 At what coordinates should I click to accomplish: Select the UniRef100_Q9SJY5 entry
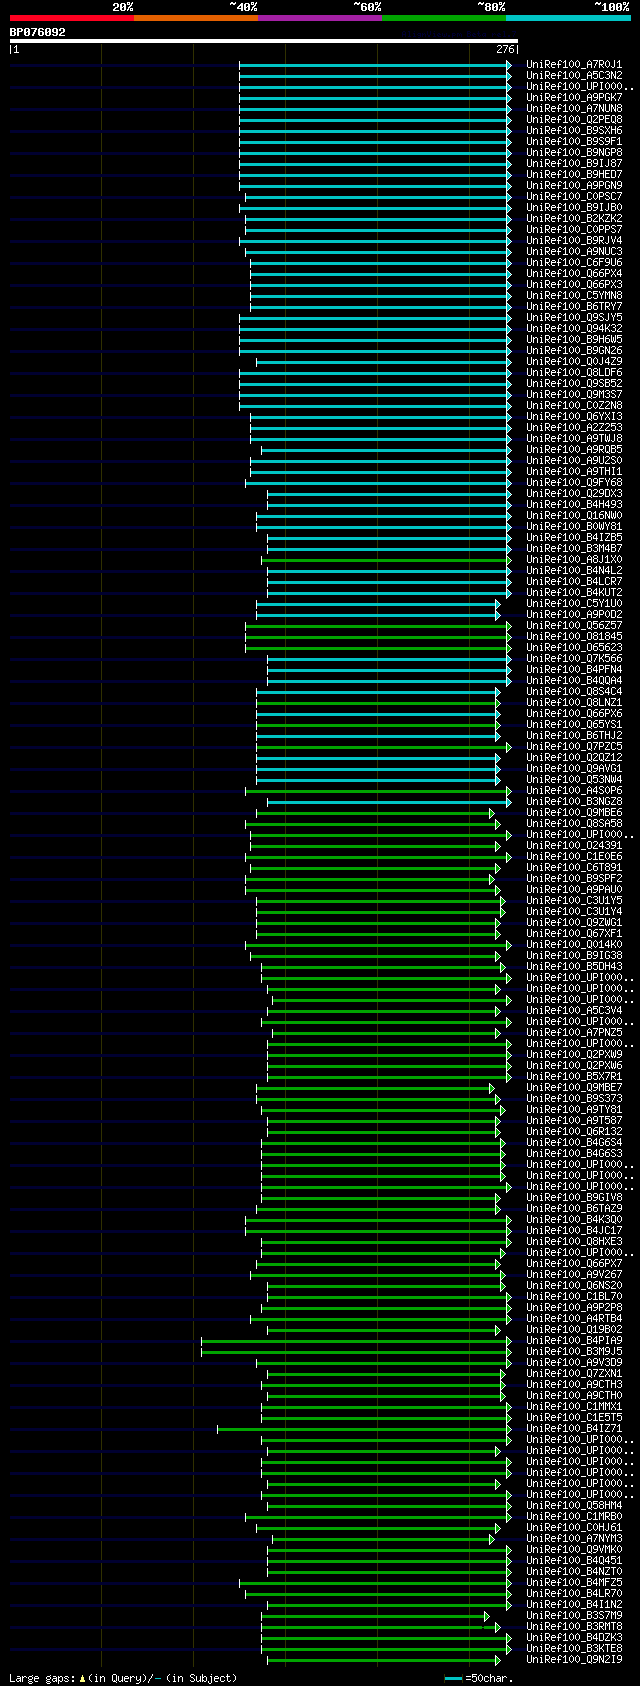click(574, 318)
